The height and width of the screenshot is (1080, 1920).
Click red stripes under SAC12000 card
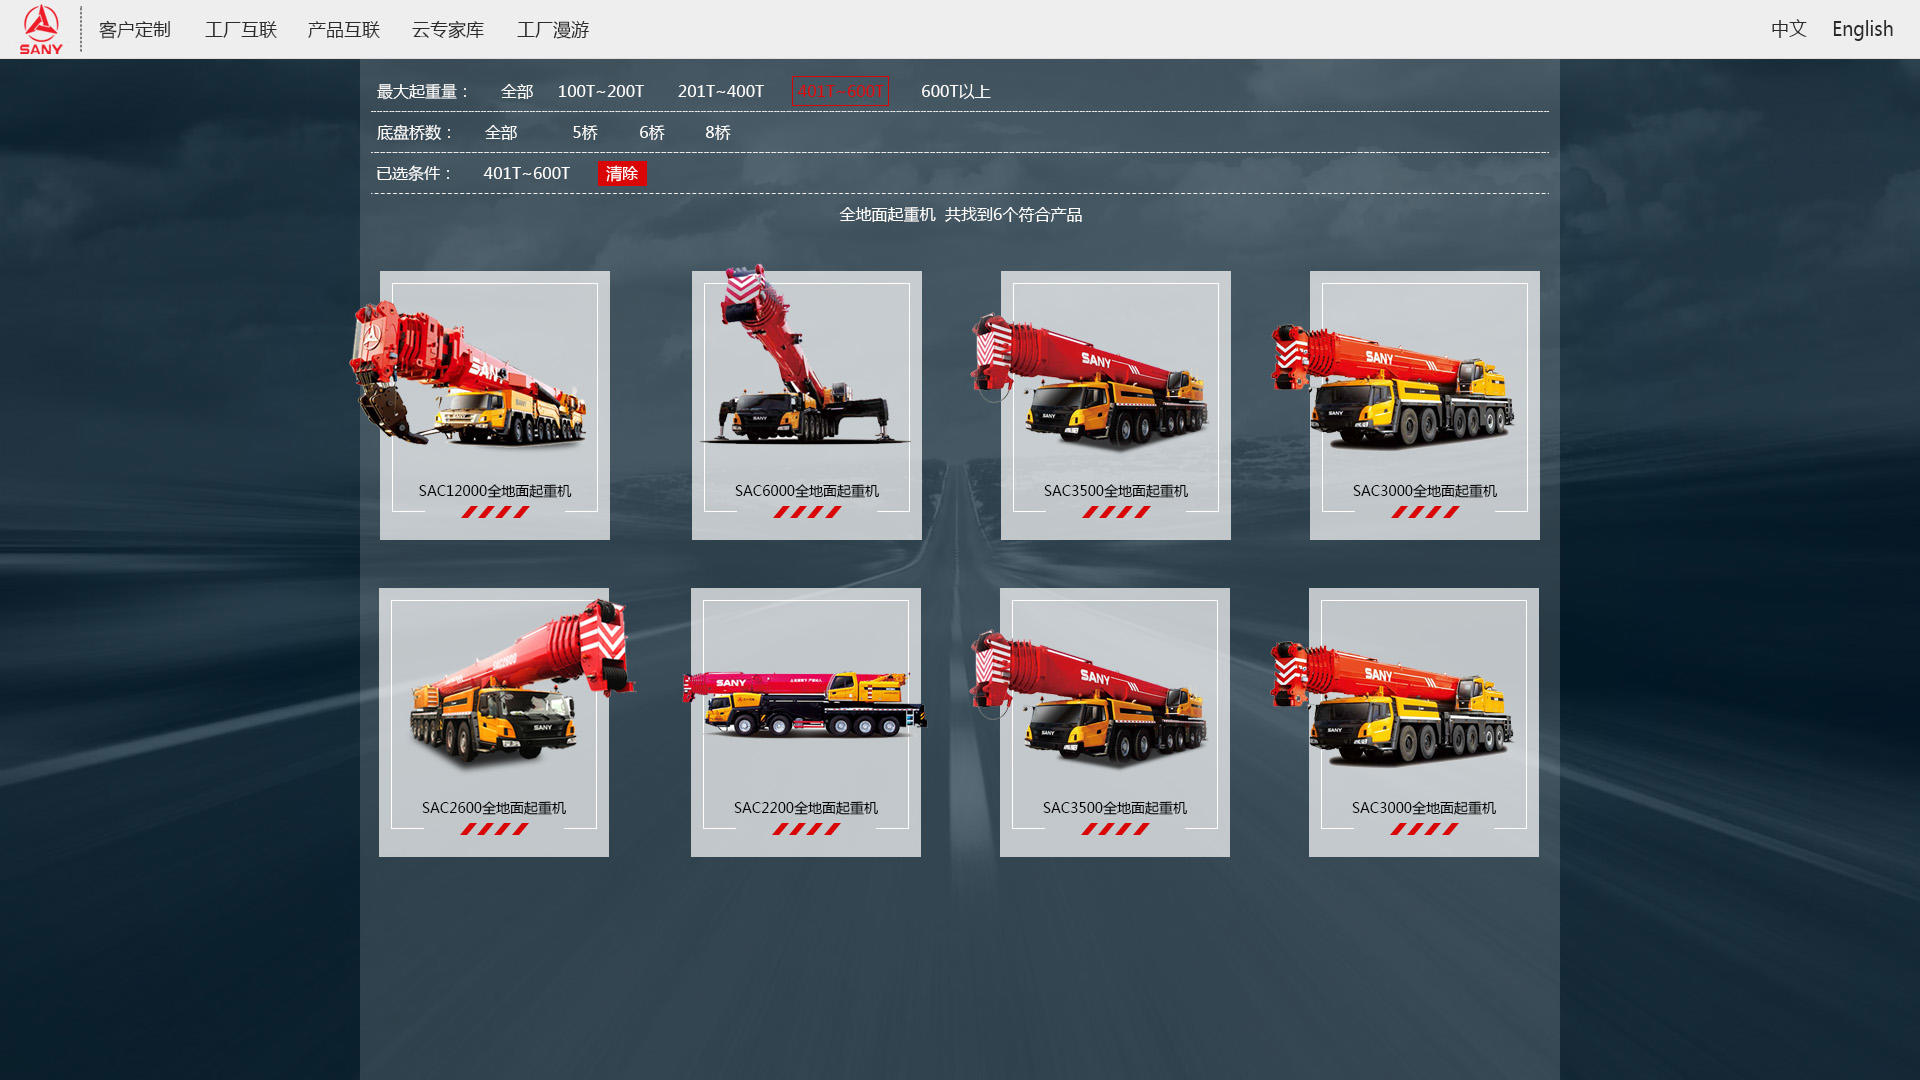point(495,512)
